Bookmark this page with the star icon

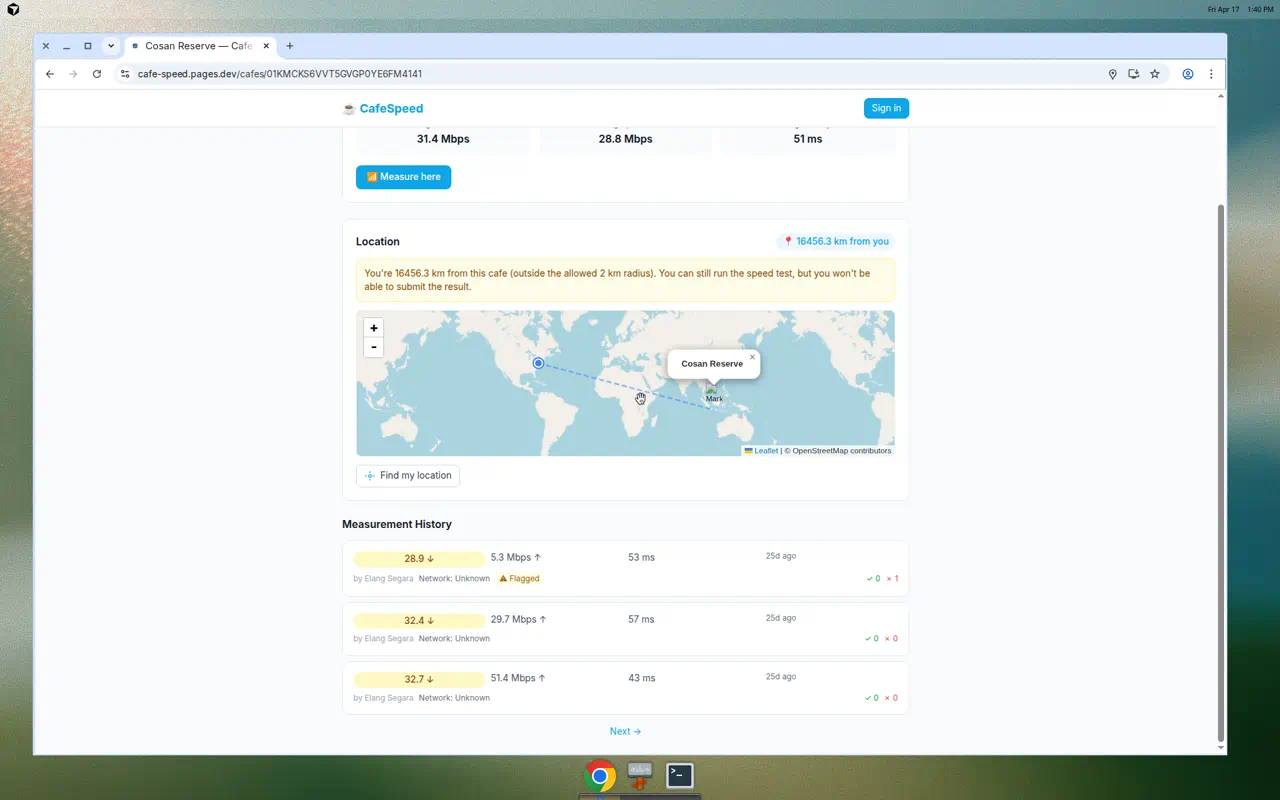coord(1155,74)
